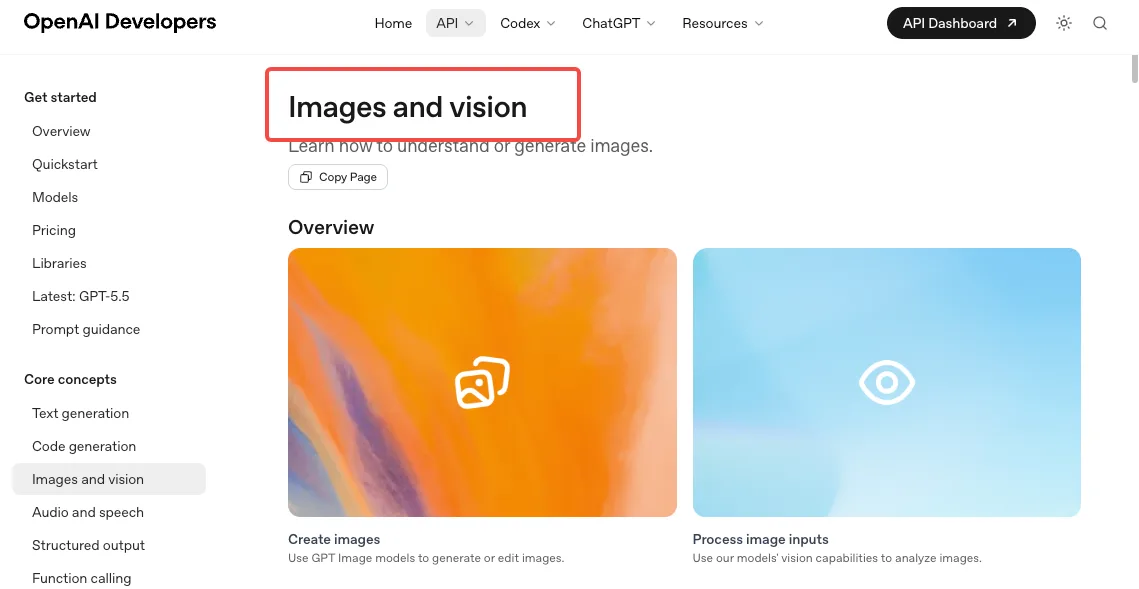
Task: Click the copy icon in Copy Page
Action: click(306, 177)
